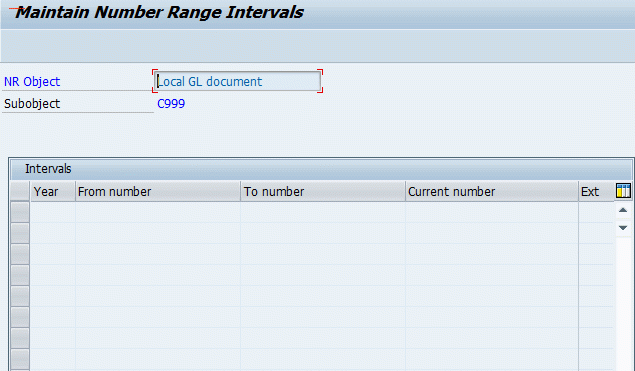Click the Intervals table title

48,168
